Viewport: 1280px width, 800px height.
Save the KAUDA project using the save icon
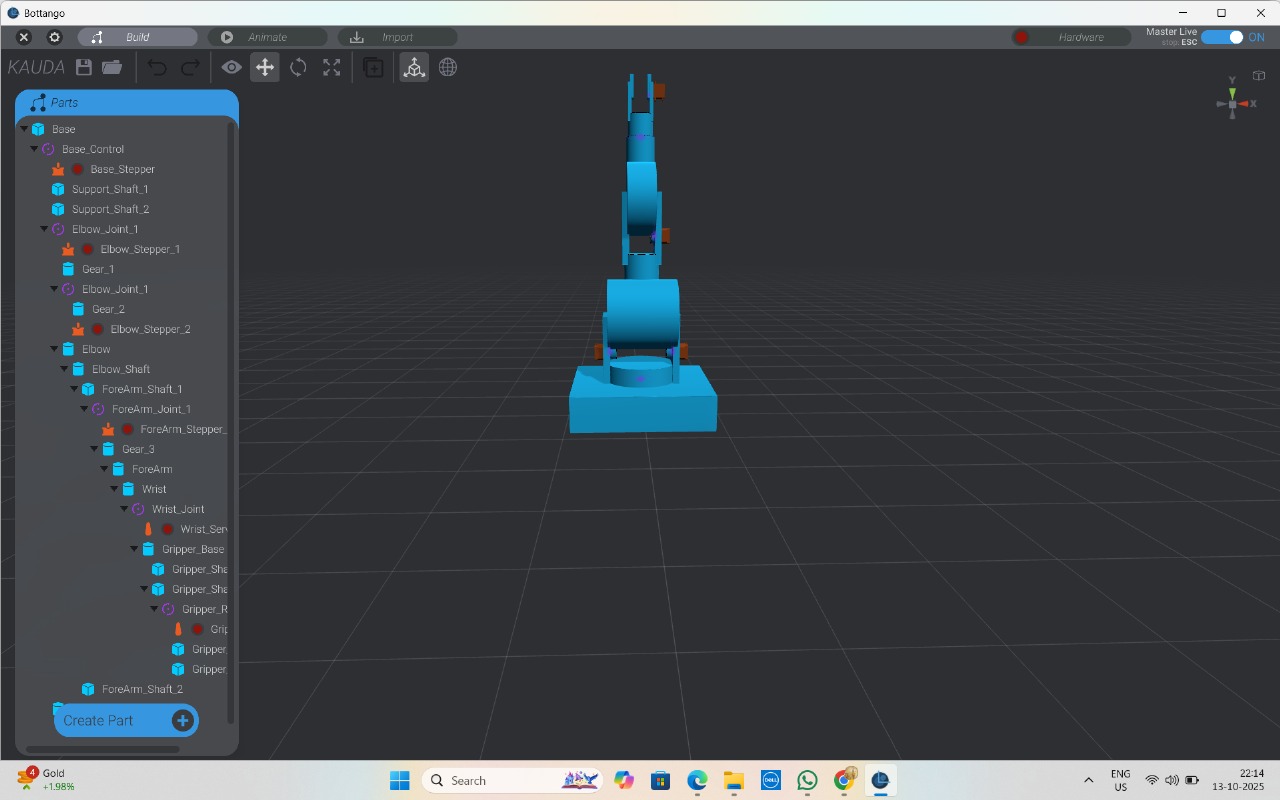click(x=85, y=67)
